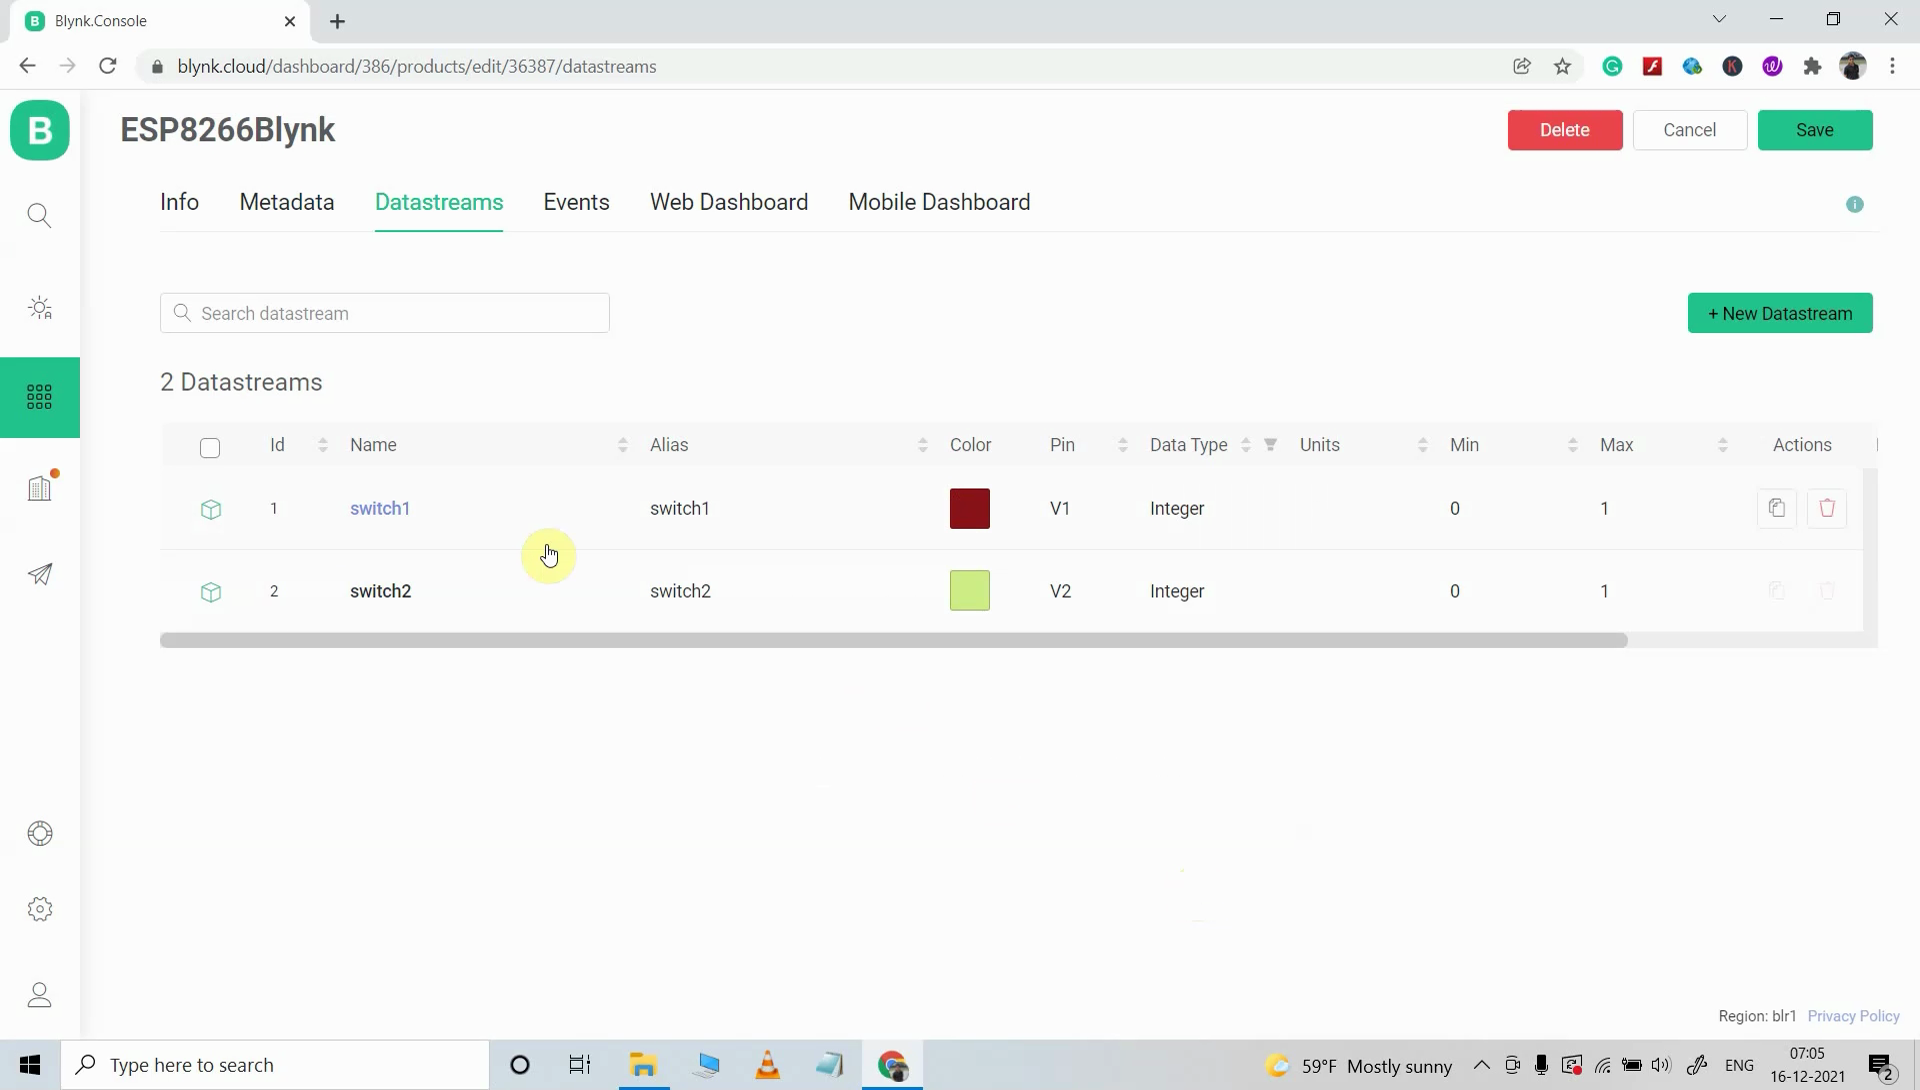Click the share page icon in address bar
Viewport: 1920px width, 1090px height.
pos(1522,66)
